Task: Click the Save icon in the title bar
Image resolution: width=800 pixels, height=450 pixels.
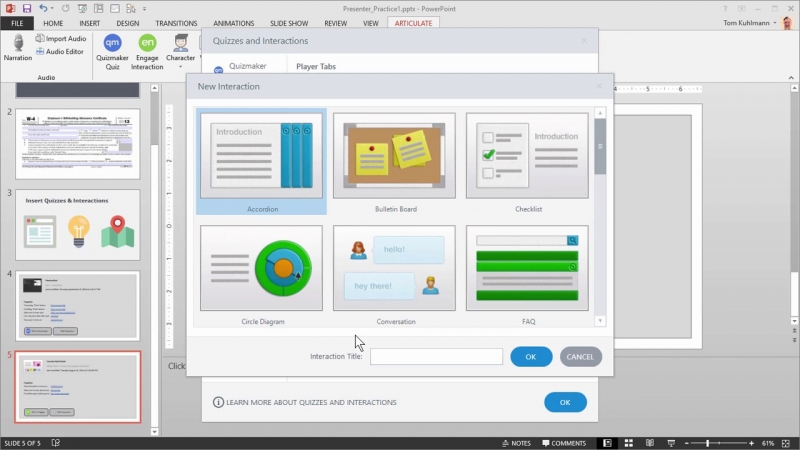Action: [27, 8]
